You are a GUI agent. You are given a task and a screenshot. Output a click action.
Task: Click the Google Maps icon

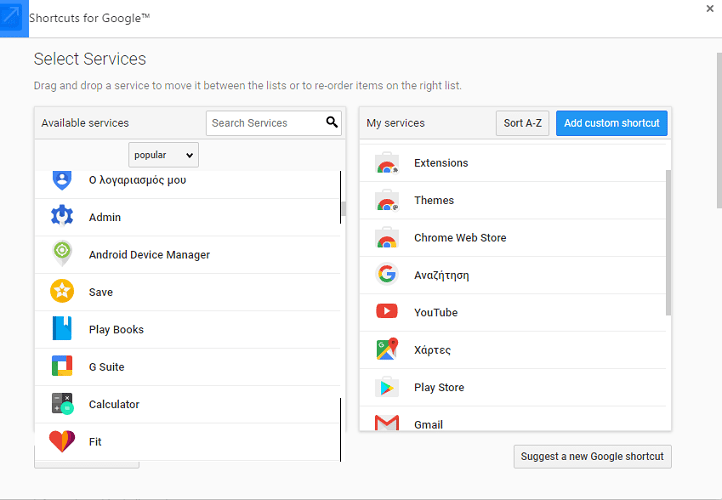pyautogui.click(x=387, y=349)
